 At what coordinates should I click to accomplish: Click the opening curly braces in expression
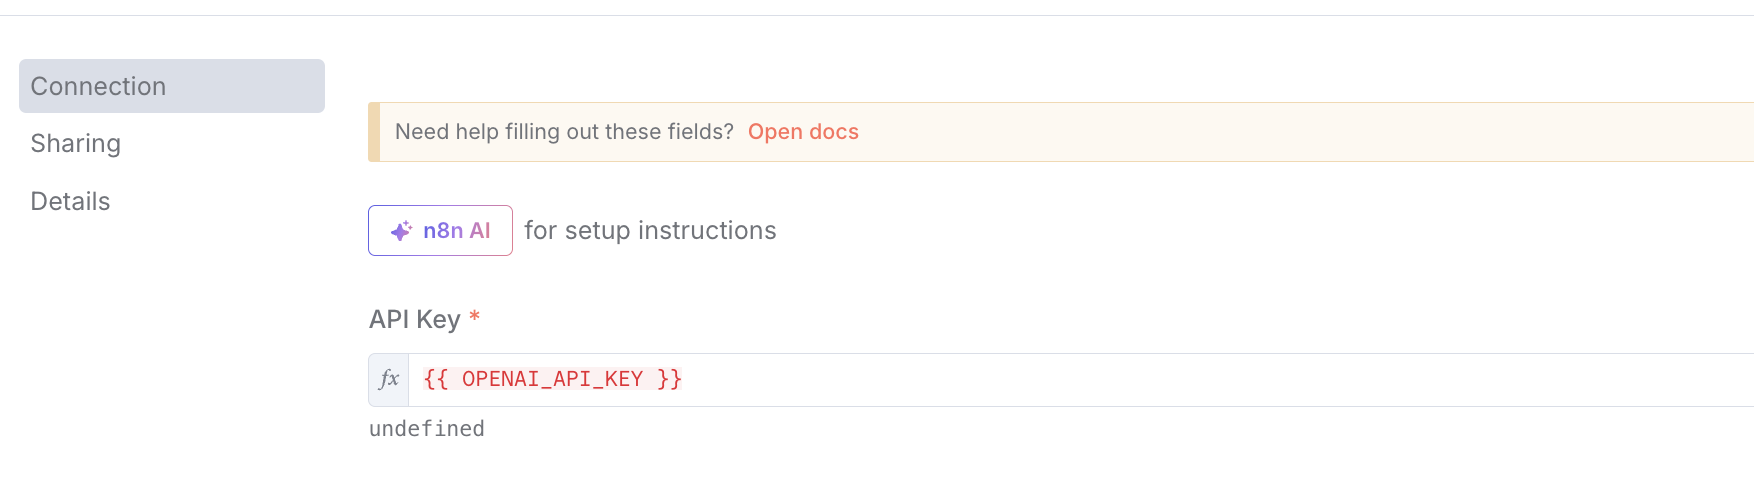(435, 380)
